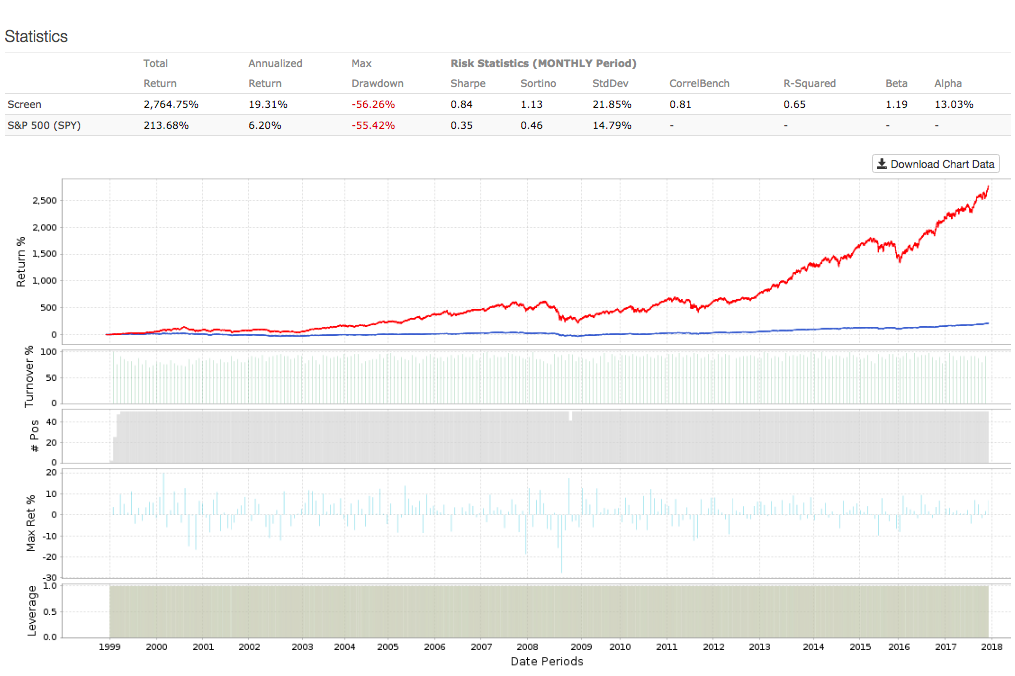Click the Sortino column header
Screen dimensions: 1015x676
538,83
